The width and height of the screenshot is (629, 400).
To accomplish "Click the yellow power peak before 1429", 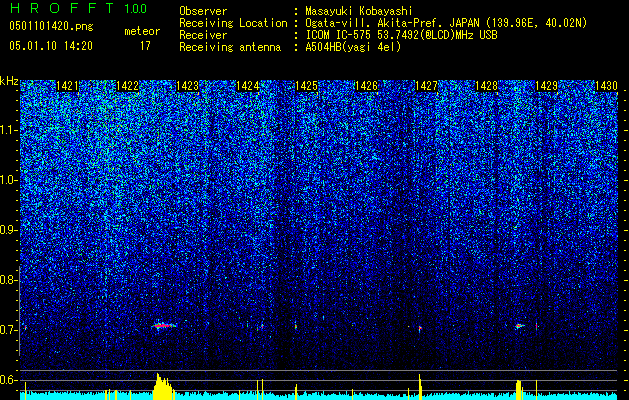I will (x=519, y=390).
